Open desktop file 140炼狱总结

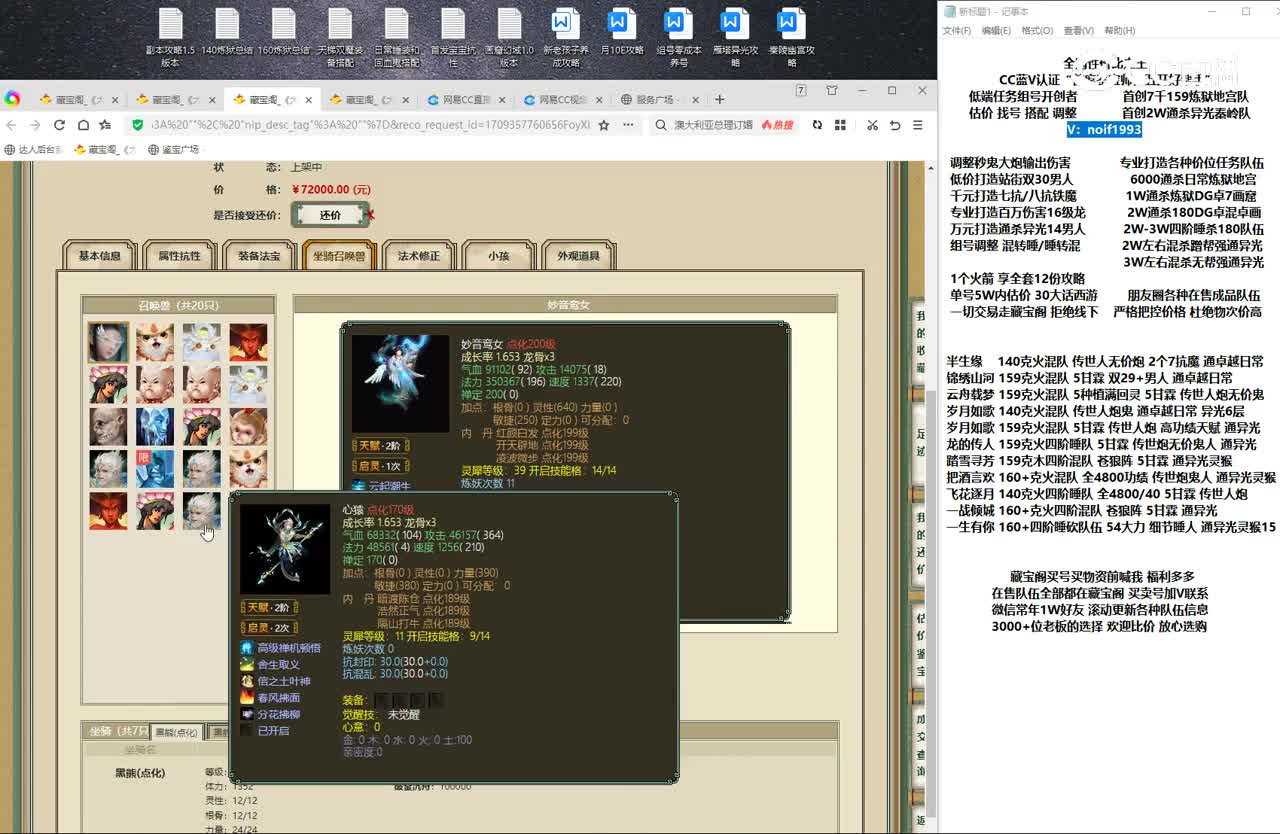[227, 32]
